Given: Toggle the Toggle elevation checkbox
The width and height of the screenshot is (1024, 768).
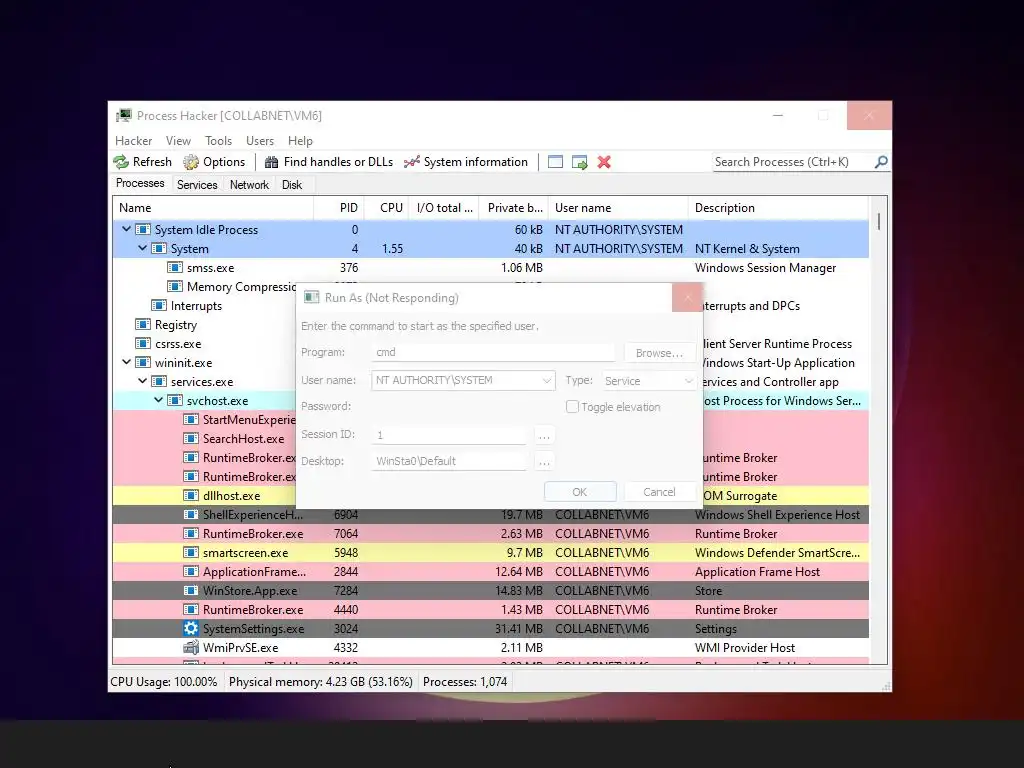Looking at the screenshot, I should click(x=572, y=406).
